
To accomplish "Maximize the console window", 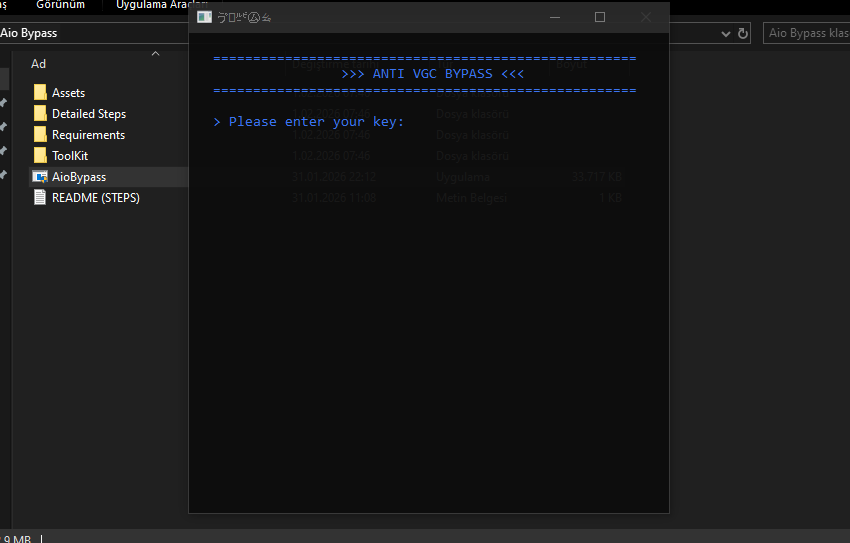I will tap(600, 17).
